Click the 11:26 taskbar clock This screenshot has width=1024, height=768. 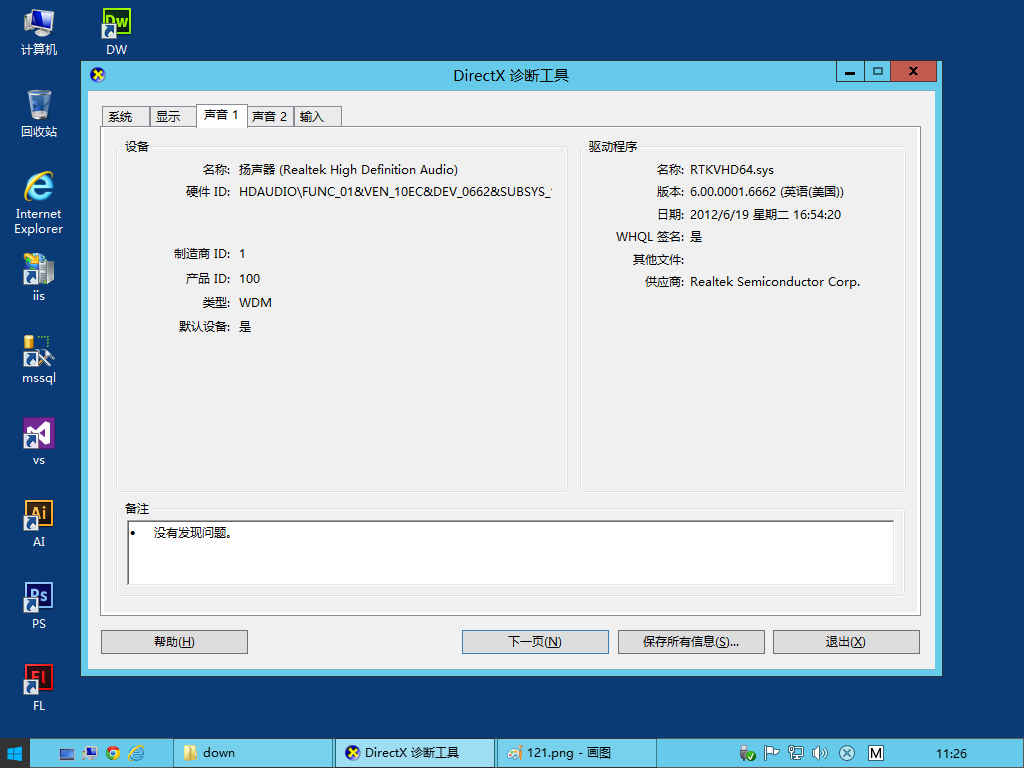tap(951, 754)
